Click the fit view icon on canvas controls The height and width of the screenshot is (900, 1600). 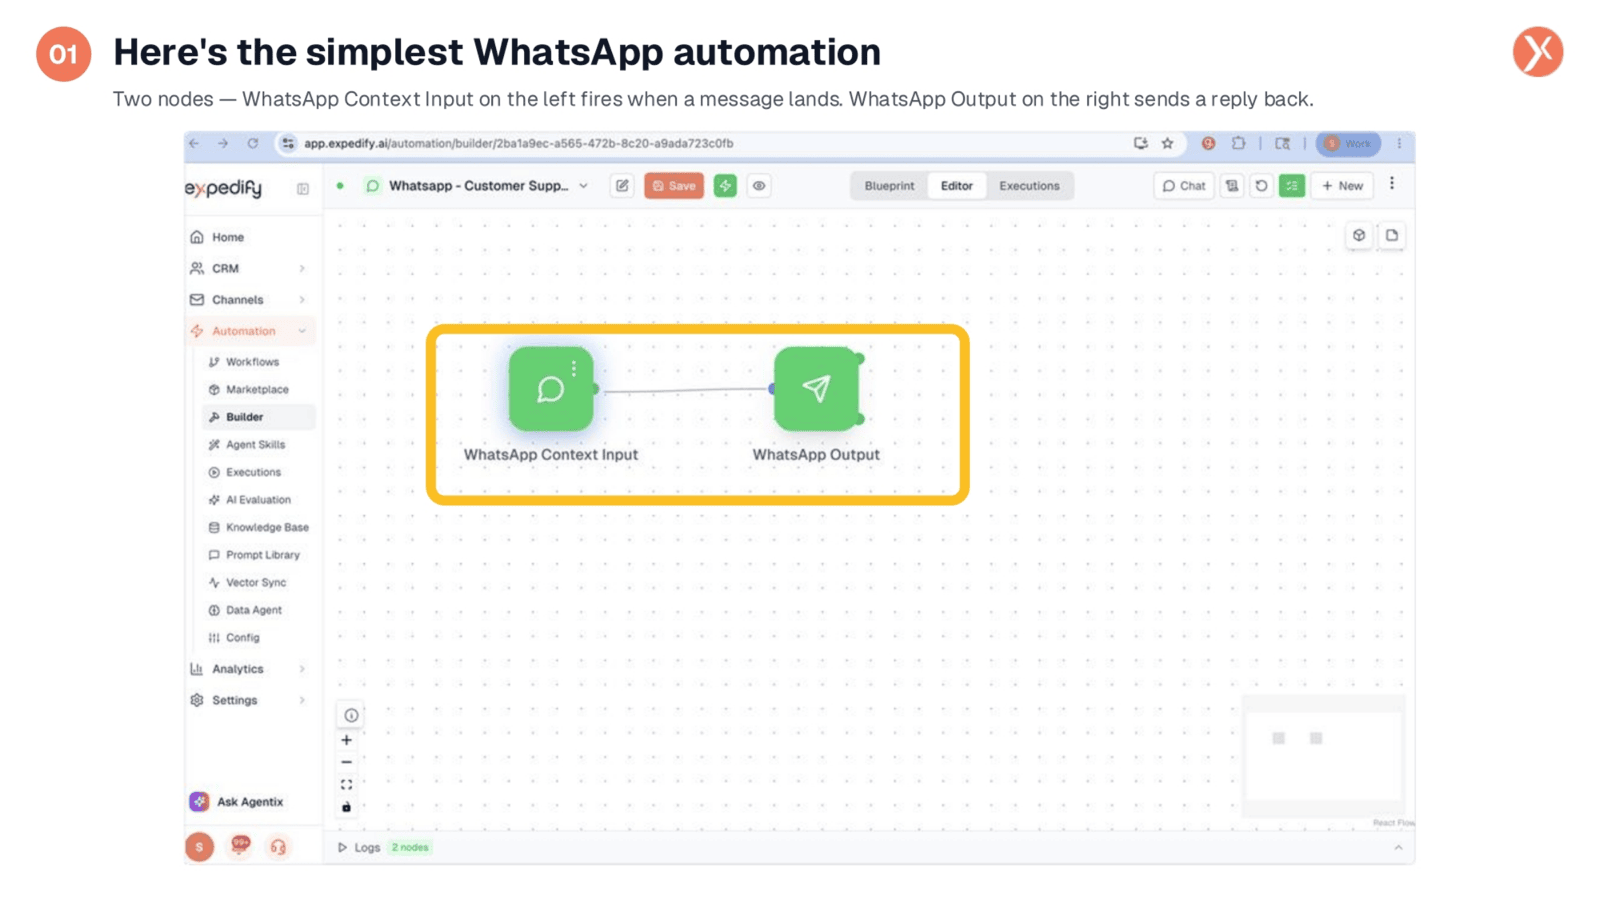point(346,785)
